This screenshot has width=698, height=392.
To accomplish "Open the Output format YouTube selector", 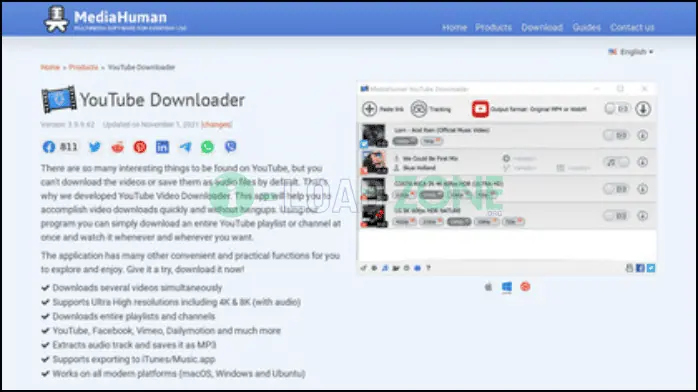I will (480, 109).
